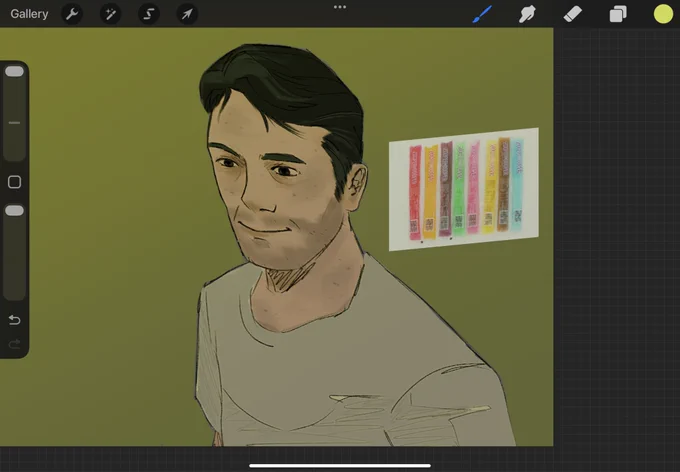Viewport: 680px width, 472px height.
Task: Open the Actions wrench menu
Action: [72, 14]
